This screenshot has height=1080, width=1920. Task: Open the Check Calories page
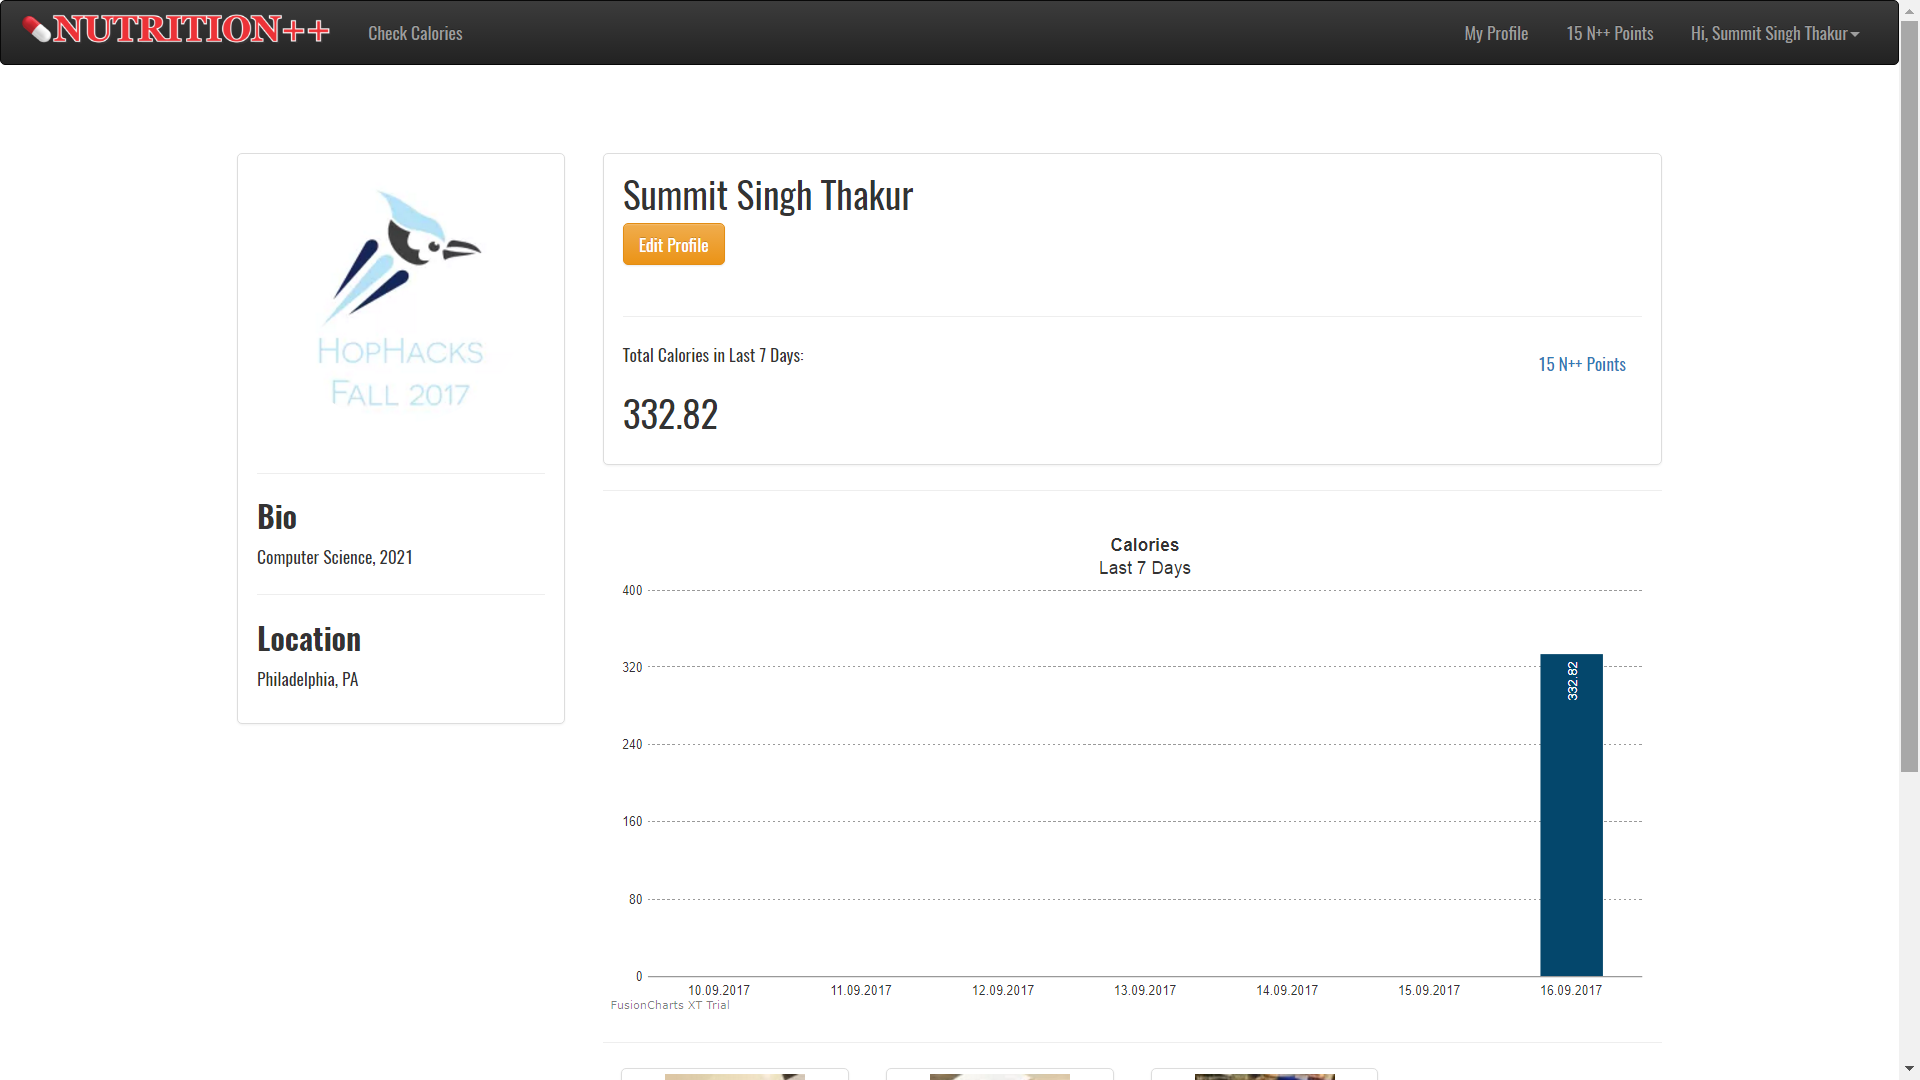pos(415,34)
